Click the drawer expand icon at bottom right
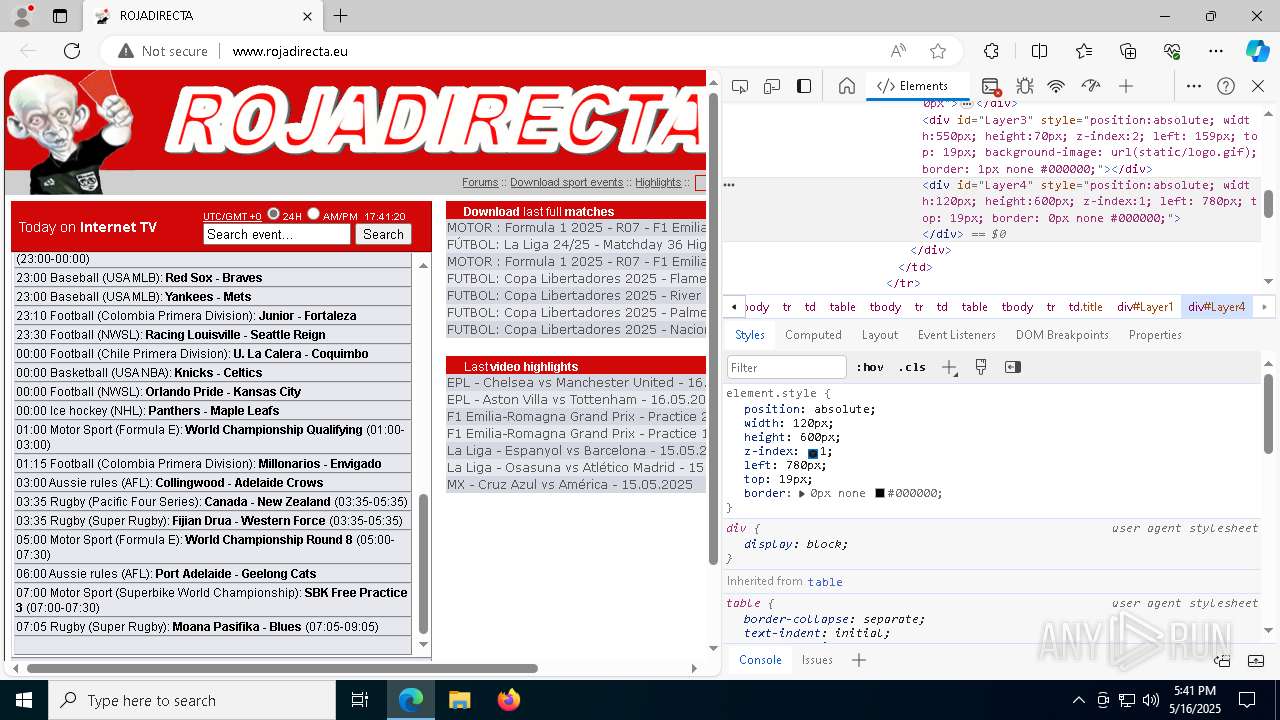 1256,660
